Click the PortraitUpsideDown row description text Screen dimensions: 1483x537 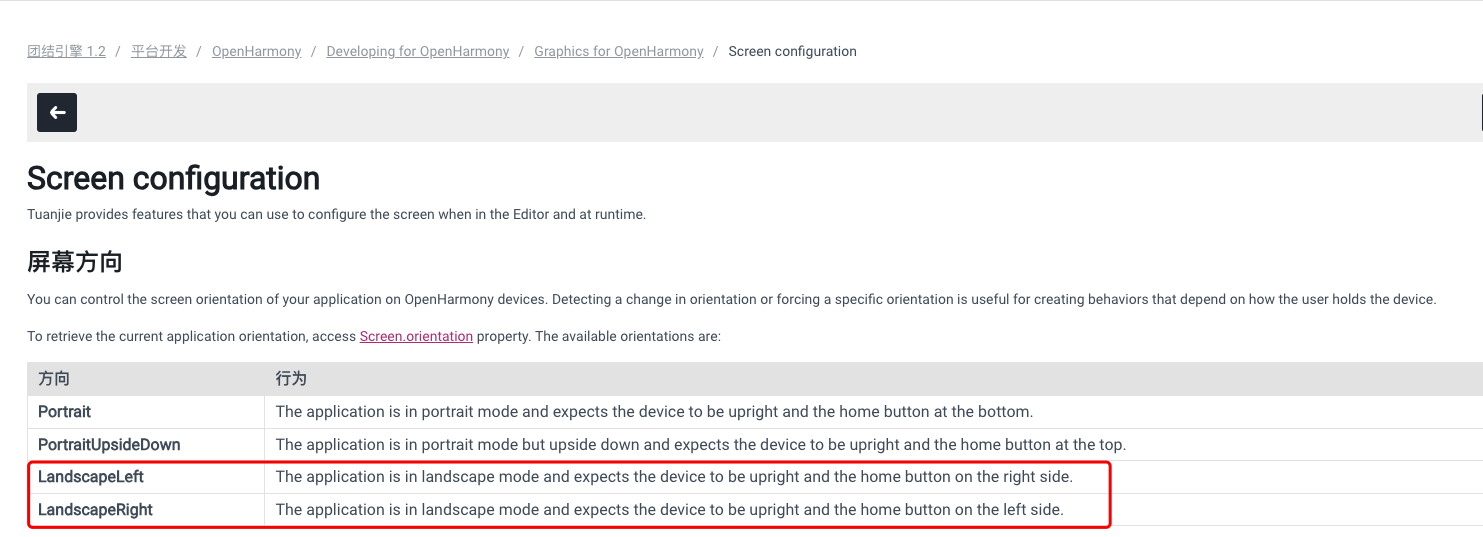[x=700, y=444]
